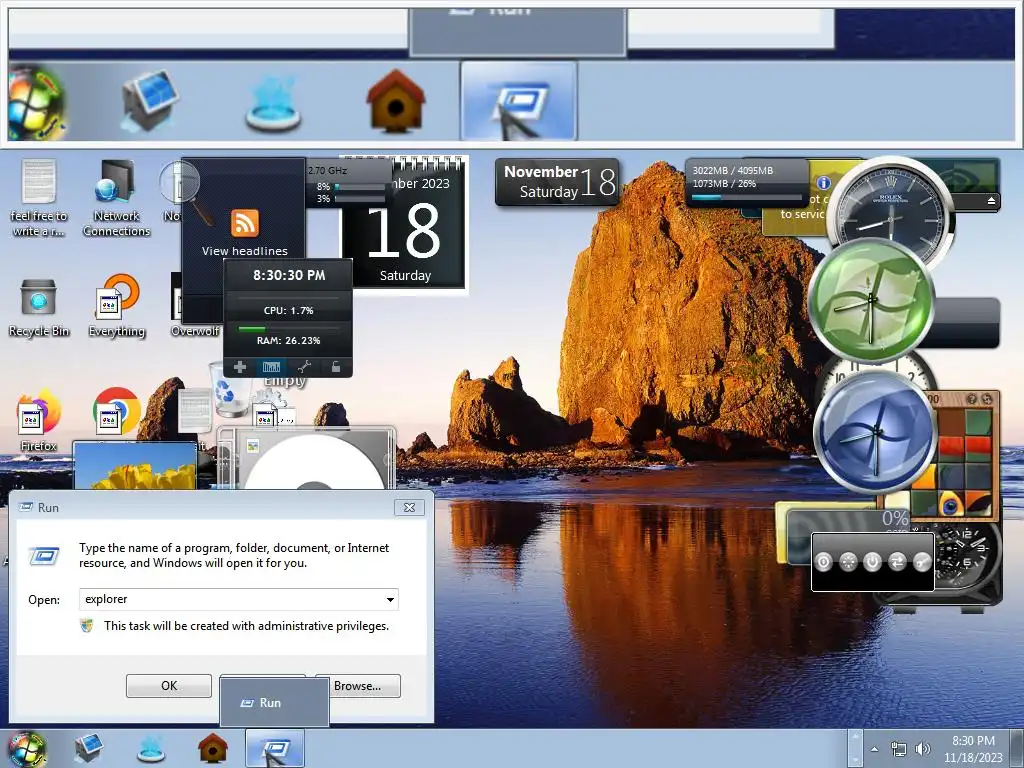Open the volume speaker icon in the tray
1024x768 pixels.
(922, 749)
